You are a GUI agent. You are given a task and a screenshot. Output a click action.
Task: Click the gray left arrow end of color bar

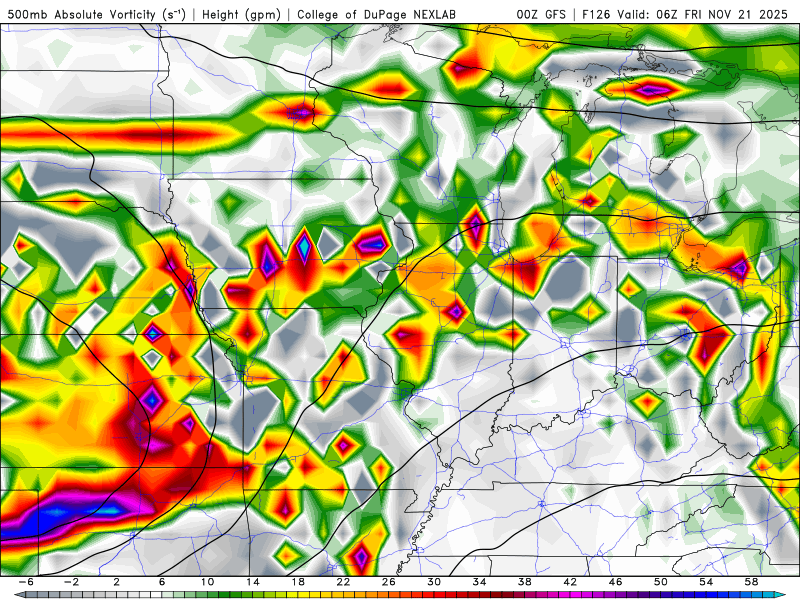(x=18, y=595)
